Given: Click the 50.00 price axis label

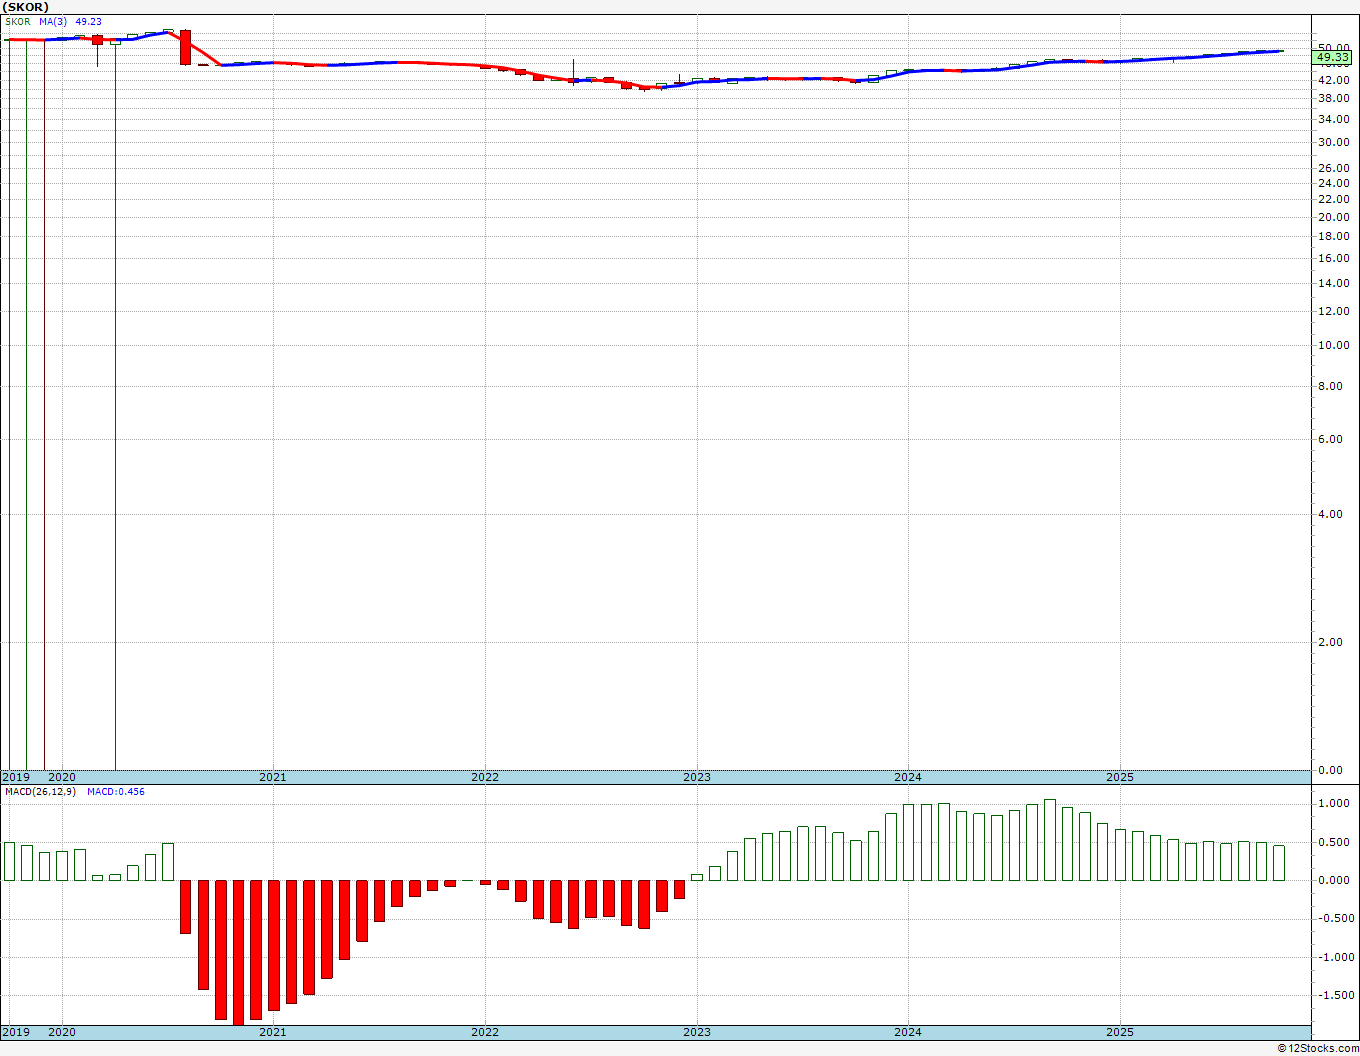Looking at the screenshot, I should (1334, 48).
